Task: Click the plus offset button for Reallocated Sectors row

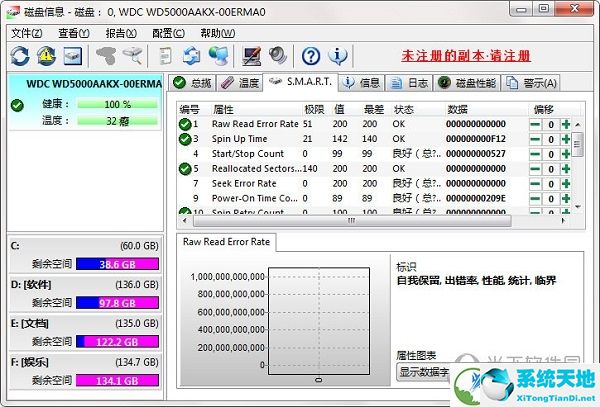Action: pyautogui.click(x=566, y=169)
